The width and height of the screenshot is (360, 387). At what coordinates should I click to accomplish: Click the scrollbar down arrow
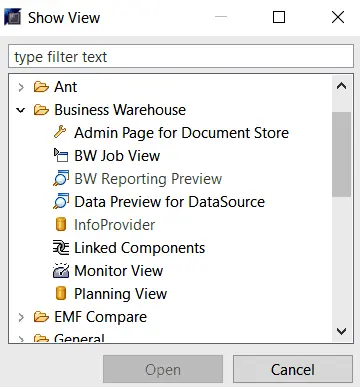pos(341,331)
